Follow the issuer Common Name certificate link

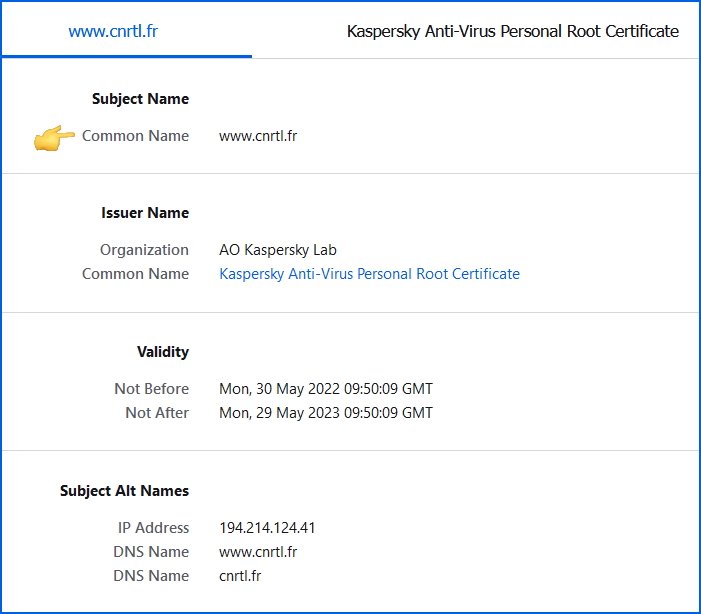[x=369, y=274]
